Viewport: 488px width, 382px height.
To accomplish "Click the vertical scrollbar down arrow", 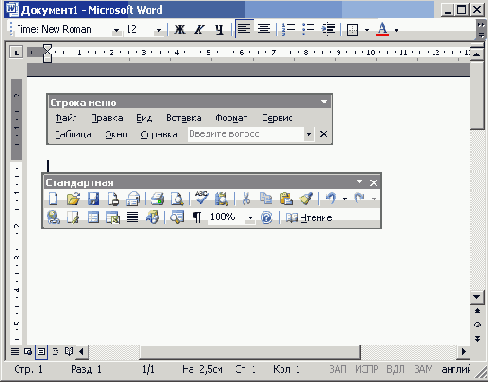I will click(477, 297).
